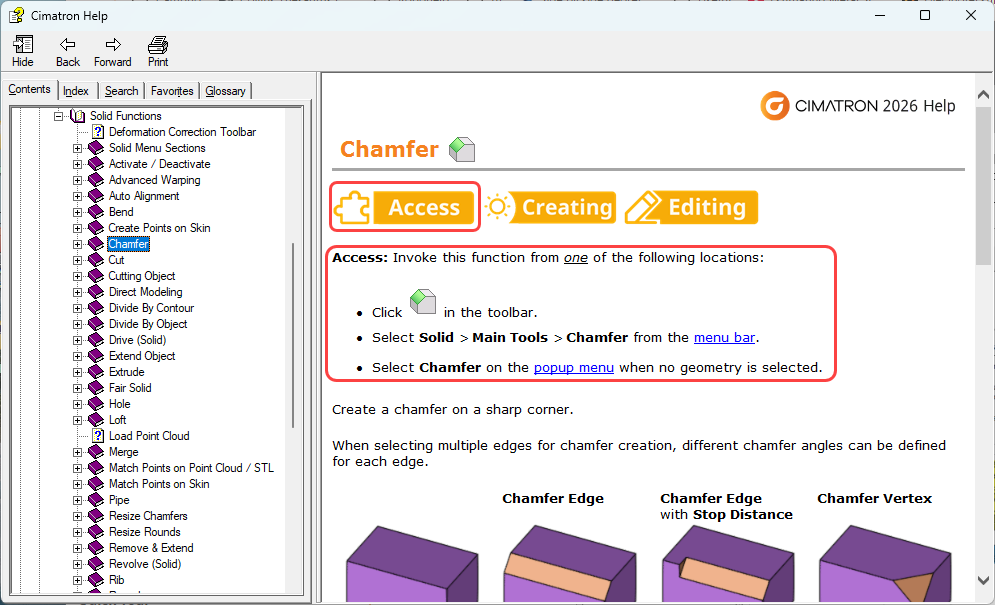Print the help topic
Viewport: 995px width, 605px height.
[158, 51]
